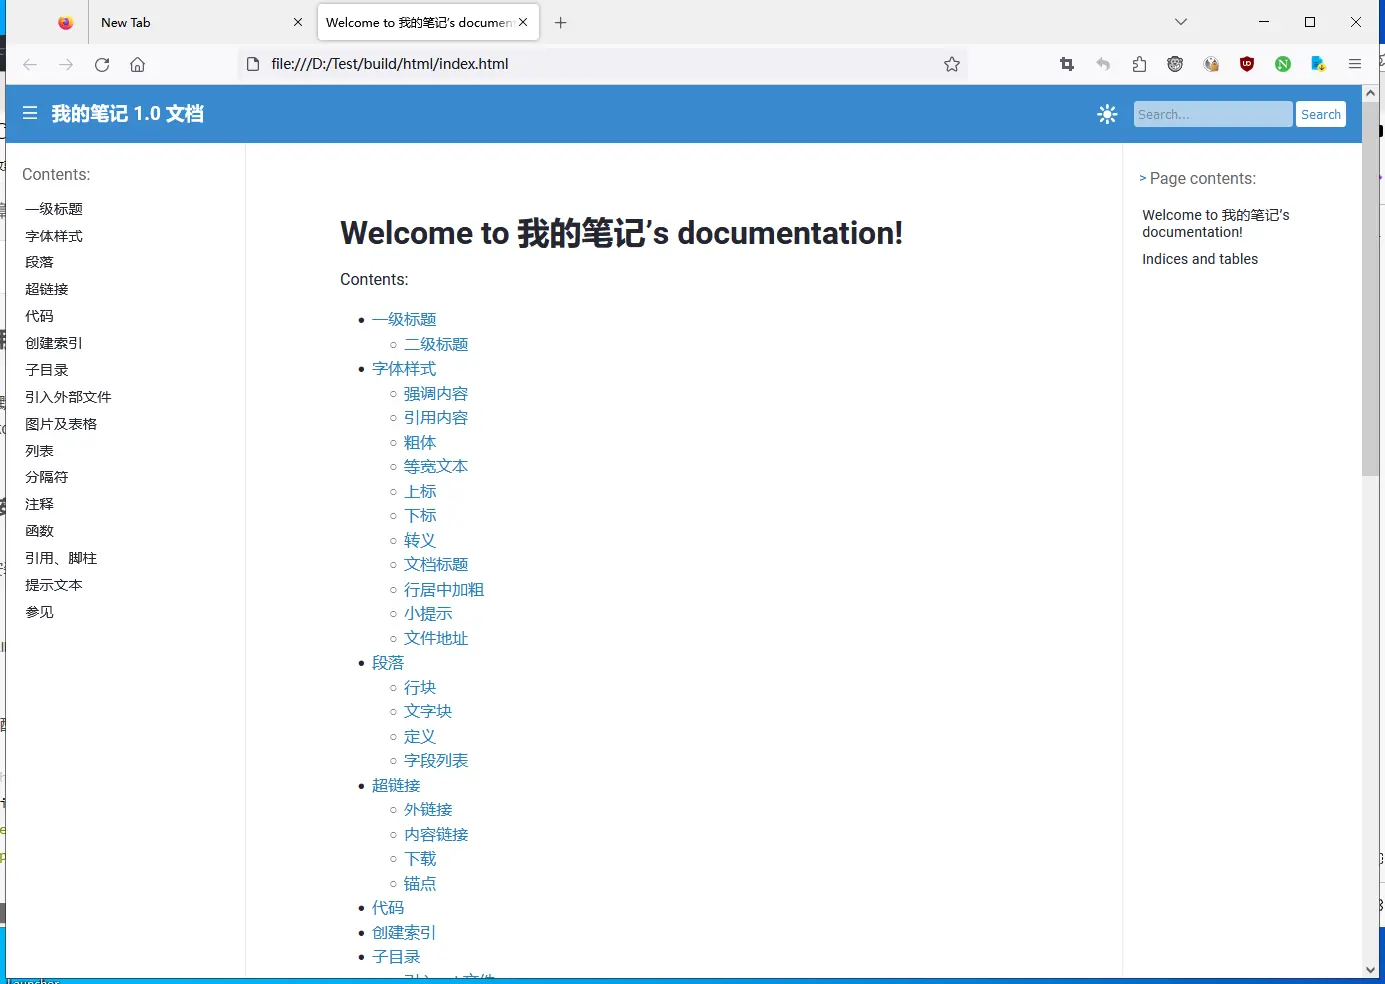This screenshot has width=1385, height=984.
Task: Open 注释 in the sidebar
Action: tap(40, 504)
